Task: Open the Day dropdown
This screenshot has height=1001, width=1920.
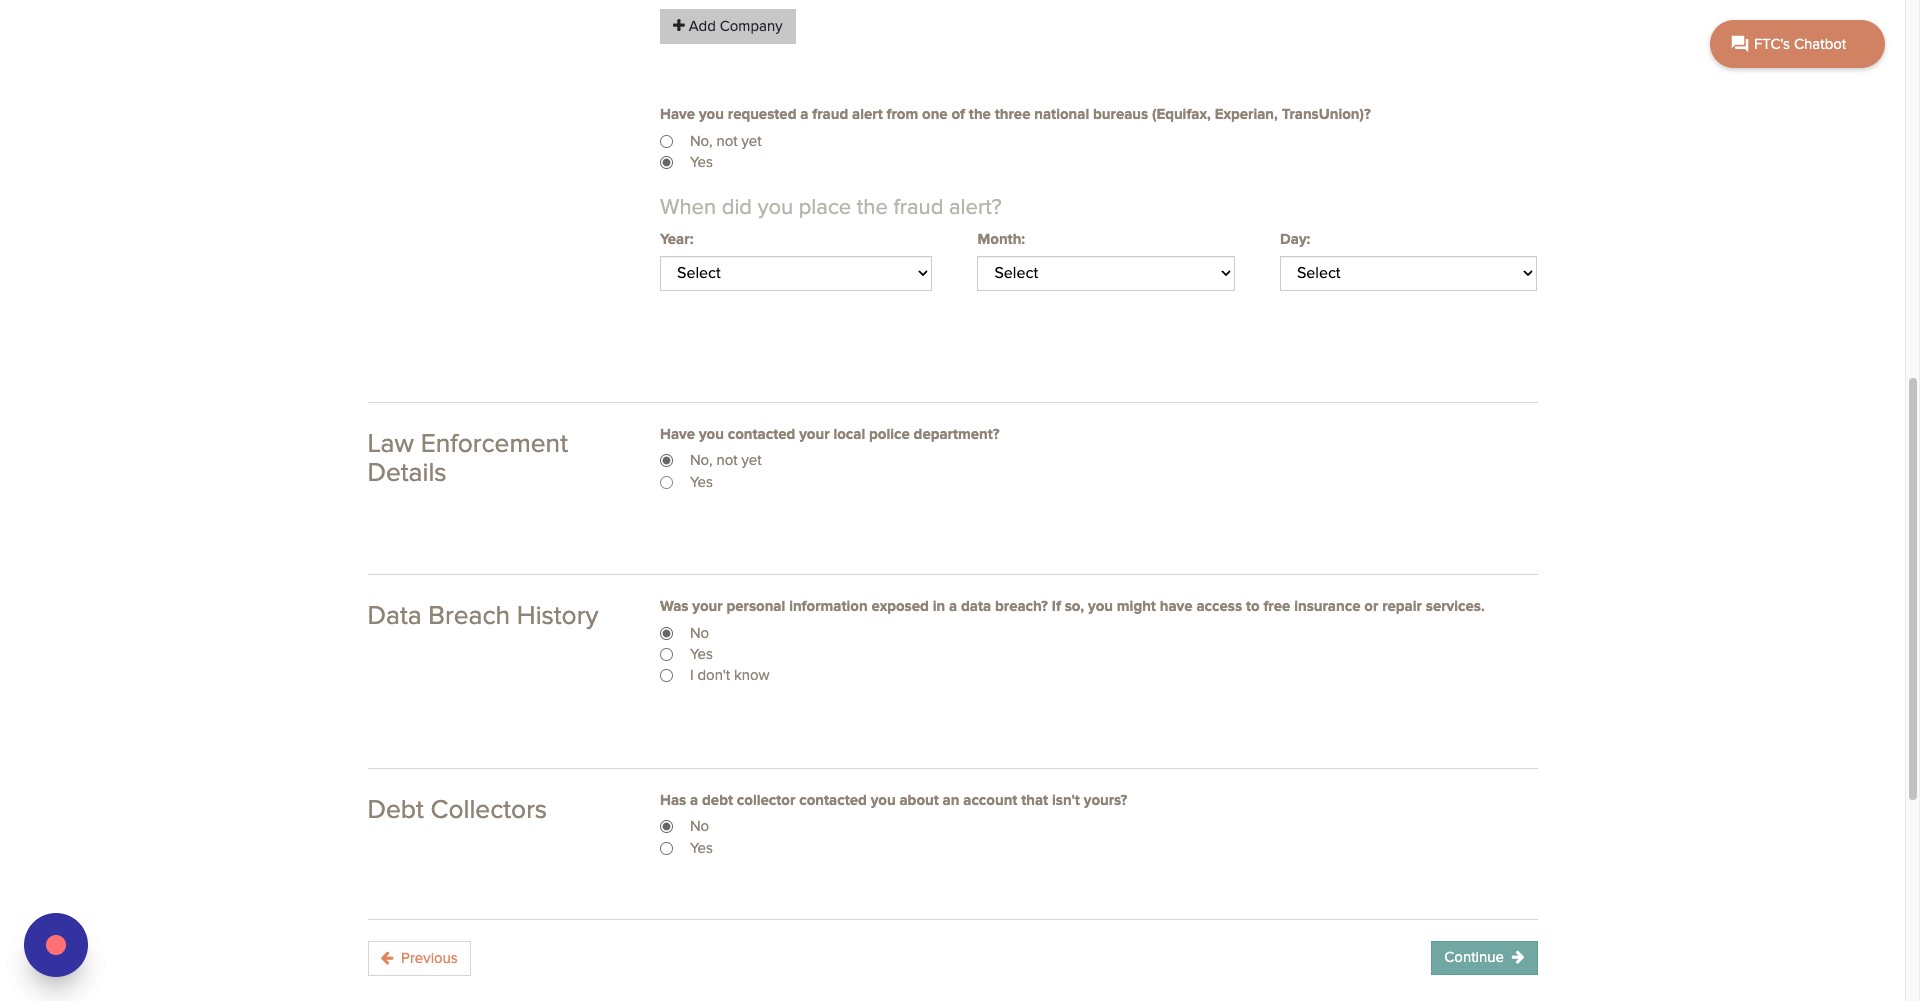Action: (x=1407, y=273)
